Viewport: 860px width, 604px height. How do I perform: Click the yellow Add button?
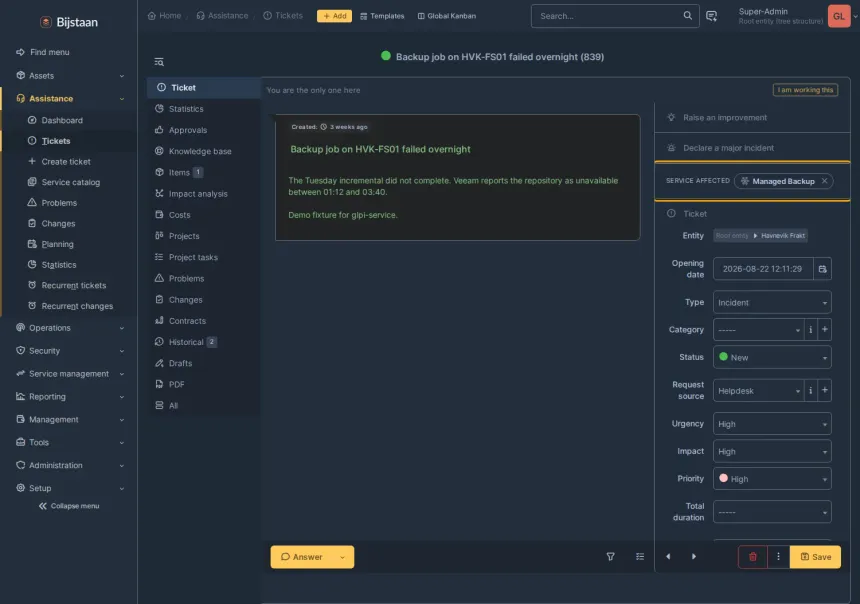(x=334, y=16)
